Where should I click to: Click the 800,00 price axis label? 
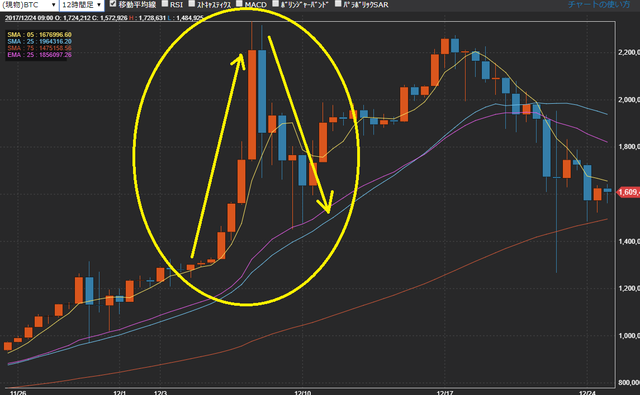(629, 382)
